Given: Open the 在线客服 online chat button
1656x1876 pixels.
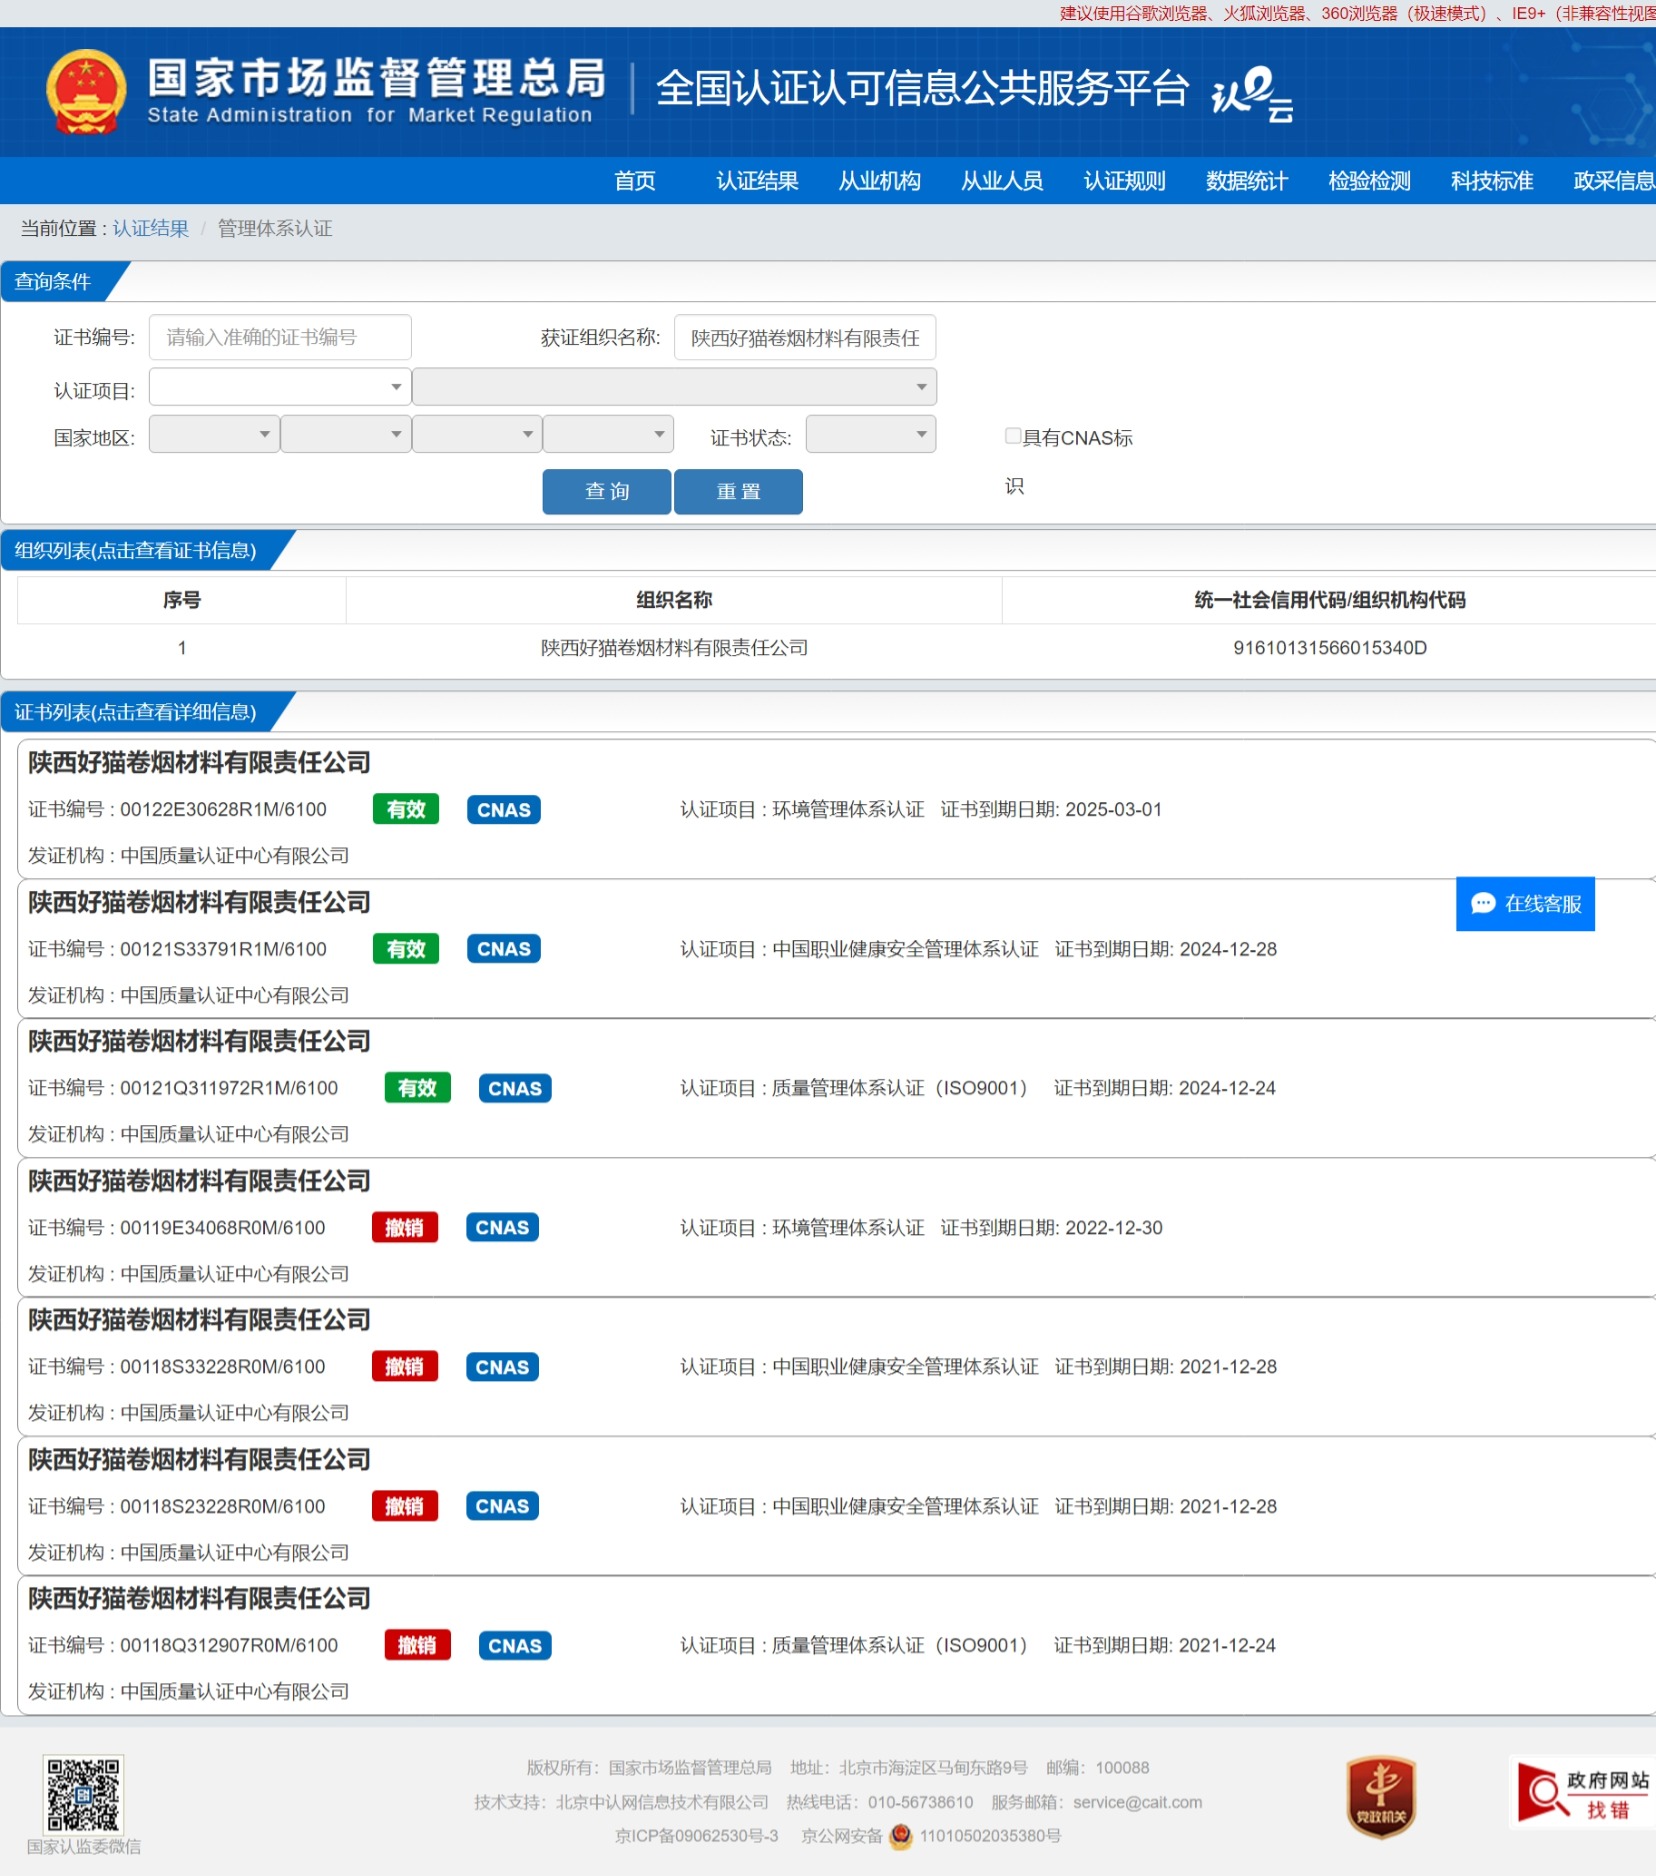Looking at the screenshot, I should point(1525,904).
